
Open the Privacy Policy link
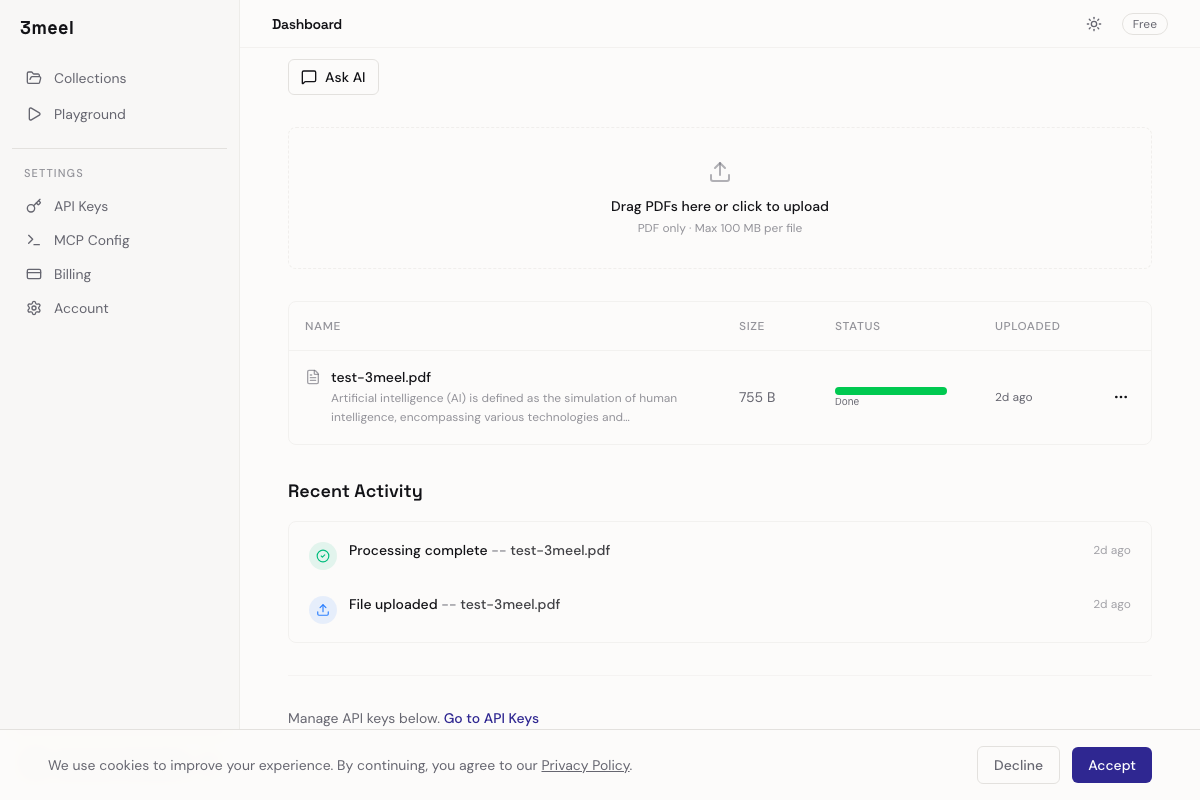[585, 765]
